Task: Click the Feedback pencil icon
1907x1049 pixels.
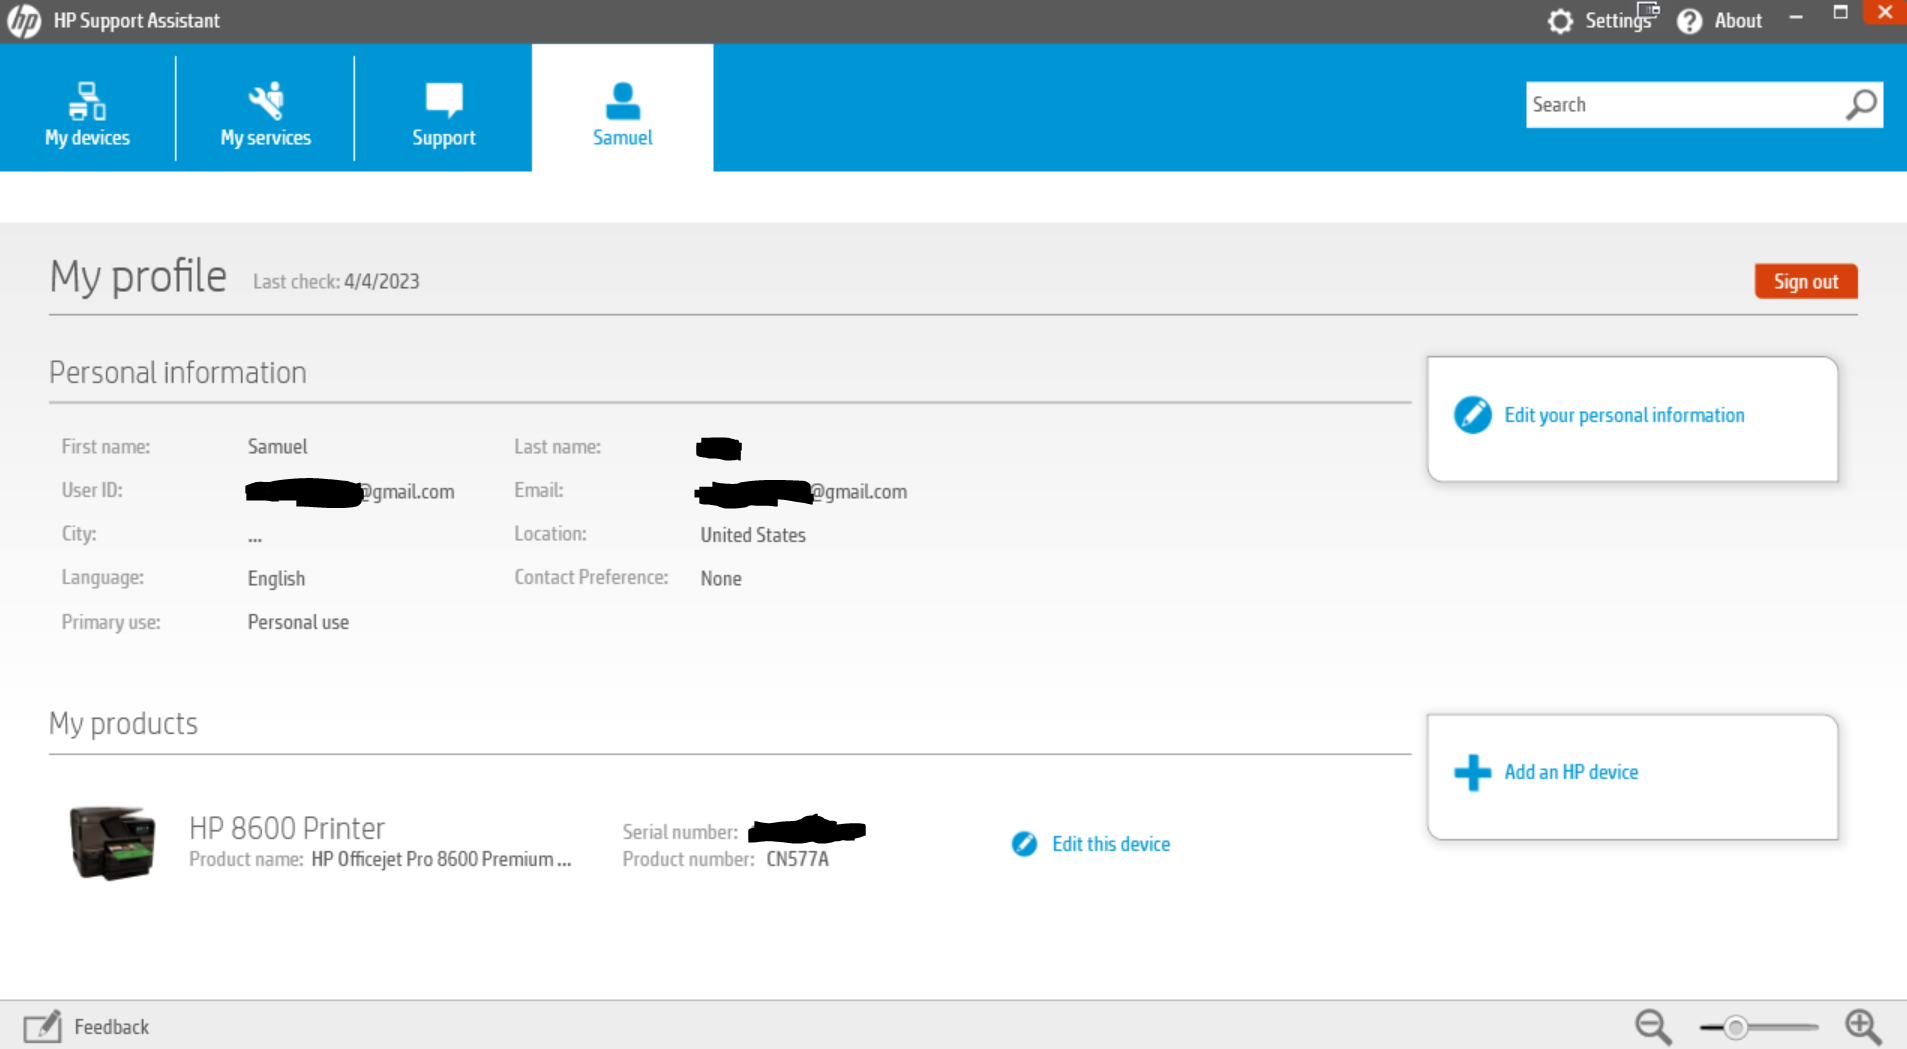Action: pyautogui.click(x=42, y=1026)
